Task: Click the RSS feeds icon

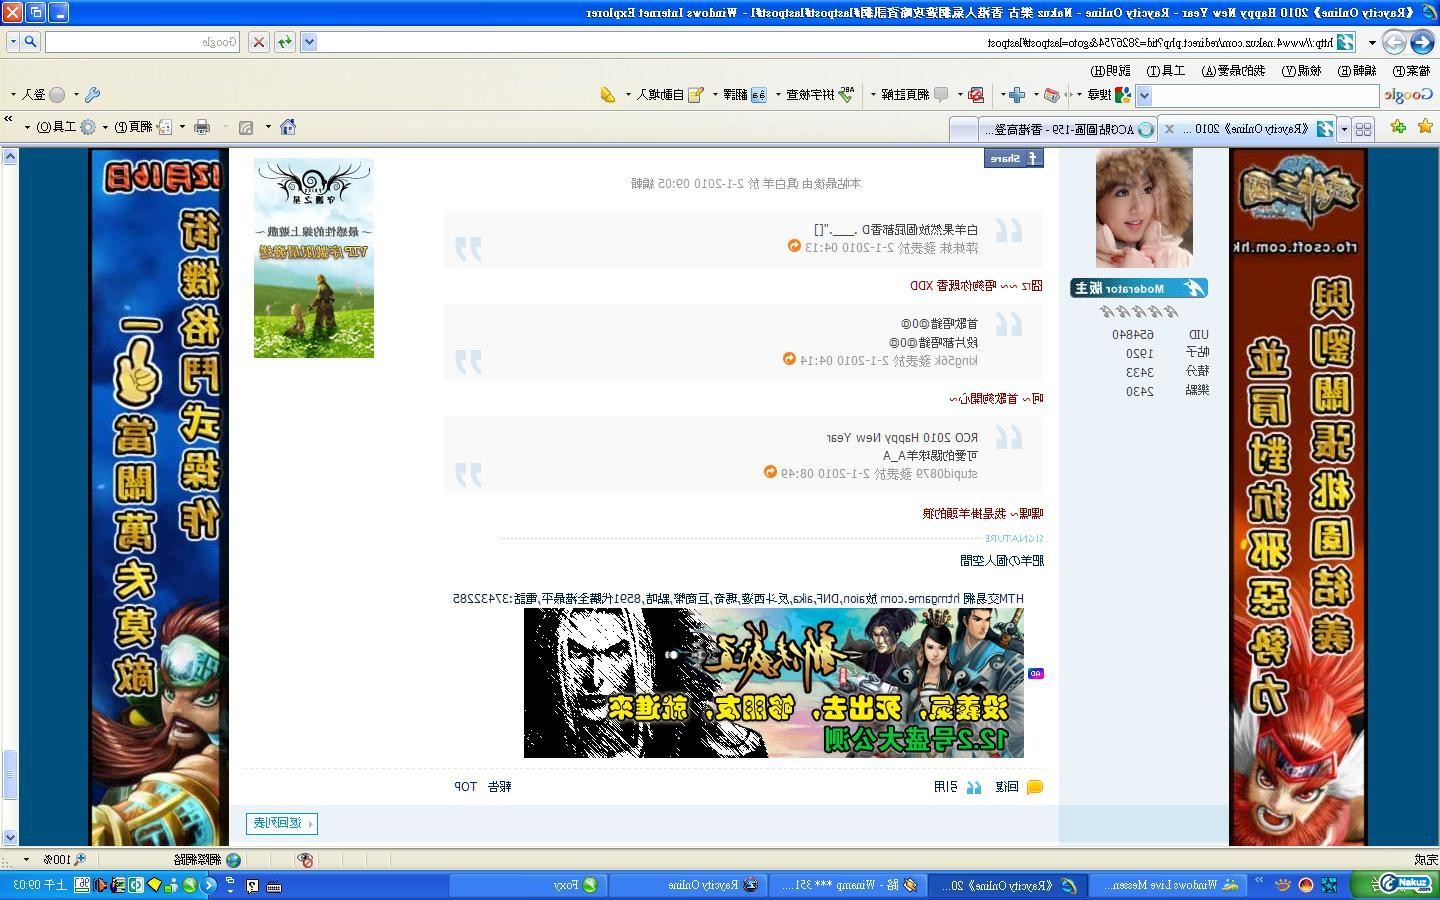Action: (x=246, y=127)
